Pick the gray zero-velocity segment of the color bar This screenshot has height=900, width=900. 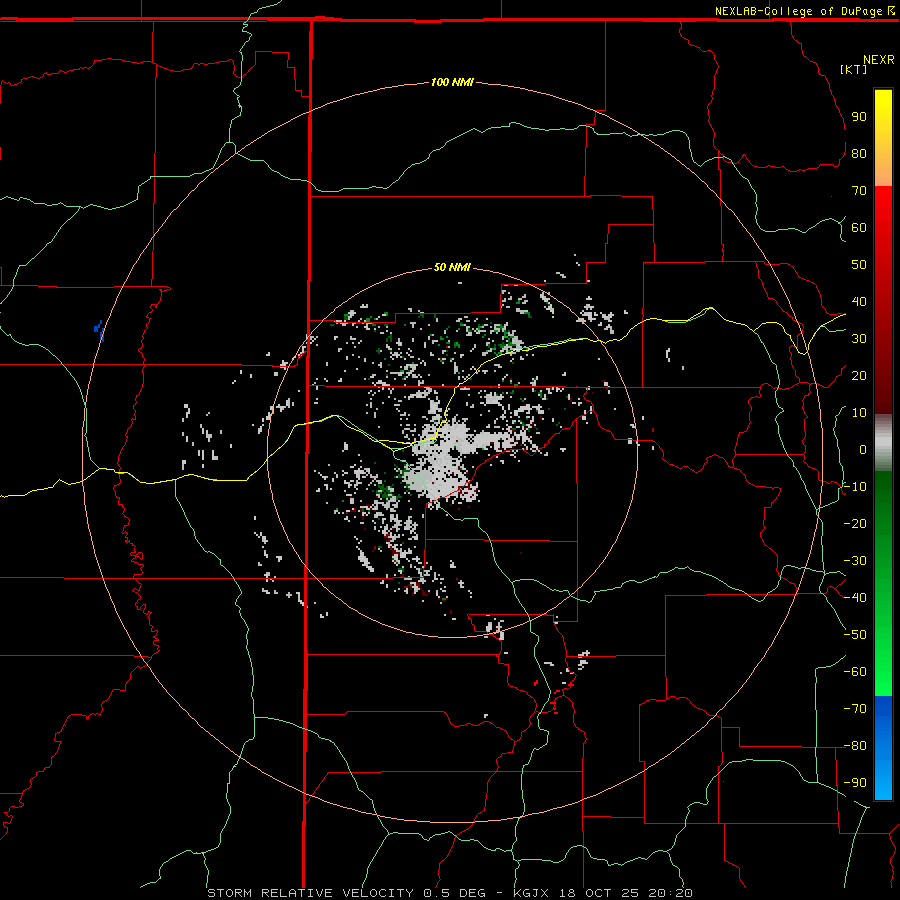click(883, 443)
